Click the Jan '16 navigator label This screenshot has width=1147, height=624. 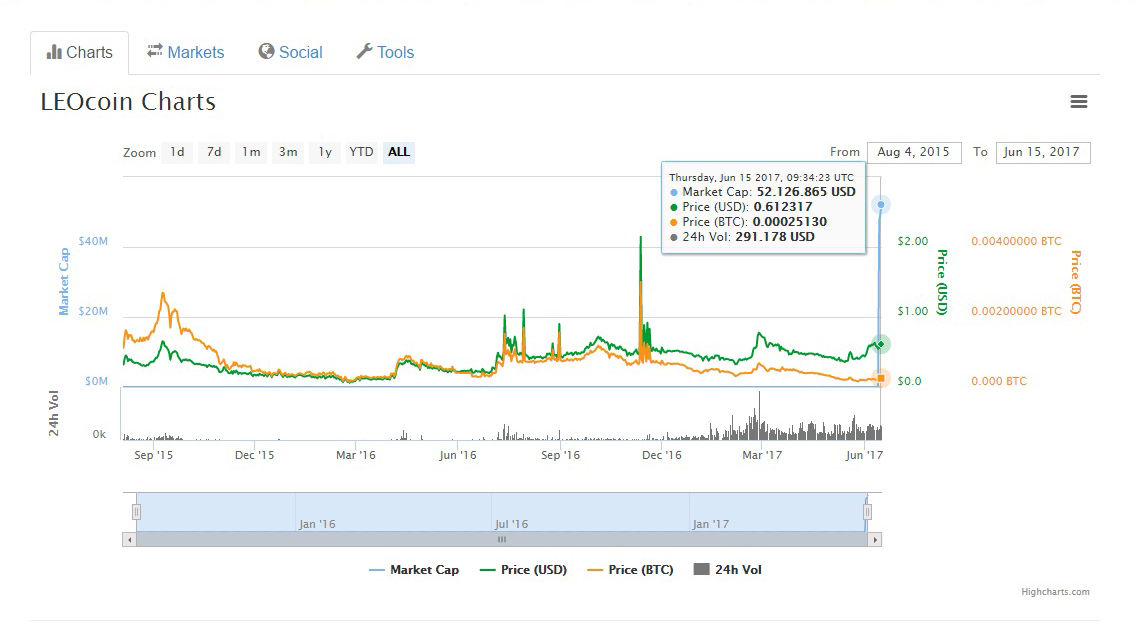[x=317, y=525]
